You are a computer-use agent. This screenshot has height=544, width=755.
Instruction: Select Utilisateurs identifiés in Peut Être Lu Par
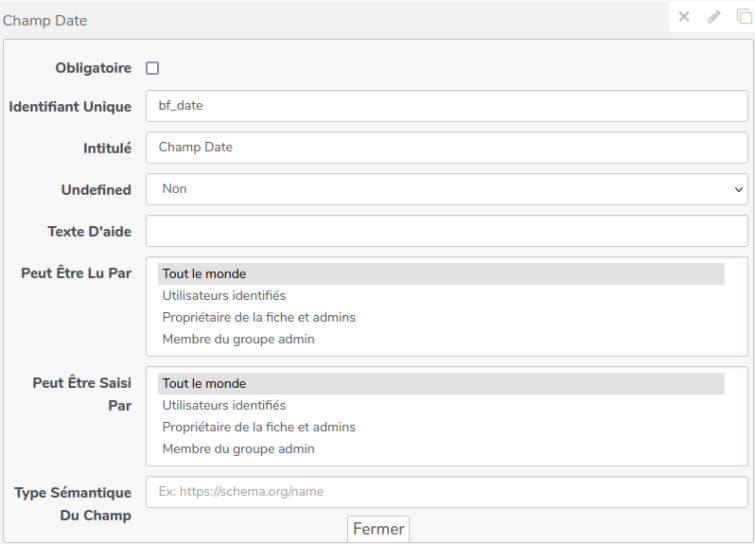(x=441, y=296)
